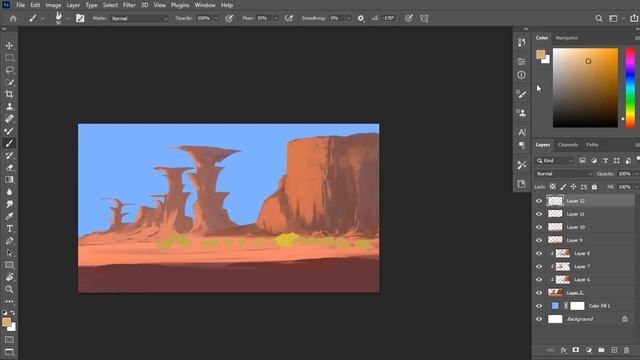Click the hue slider strip
The image size is (640, 360).
click(x=630, y=88)
